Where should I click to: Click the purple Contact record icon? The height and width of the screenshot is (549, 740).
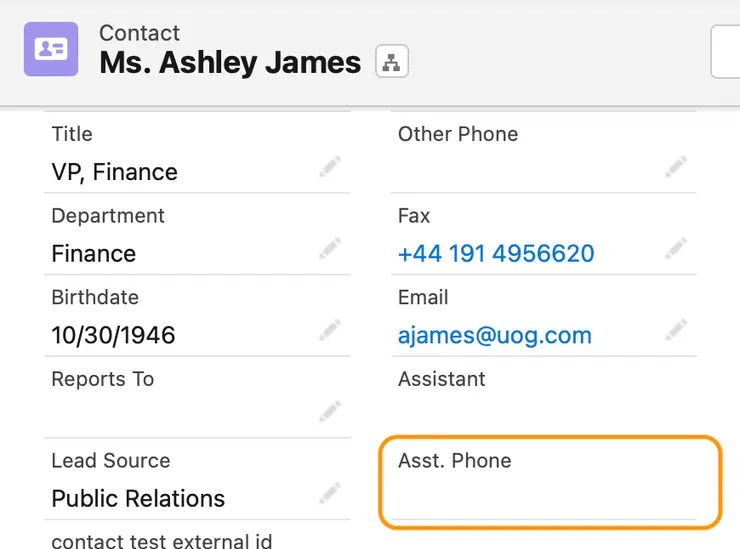coord(51,49)
